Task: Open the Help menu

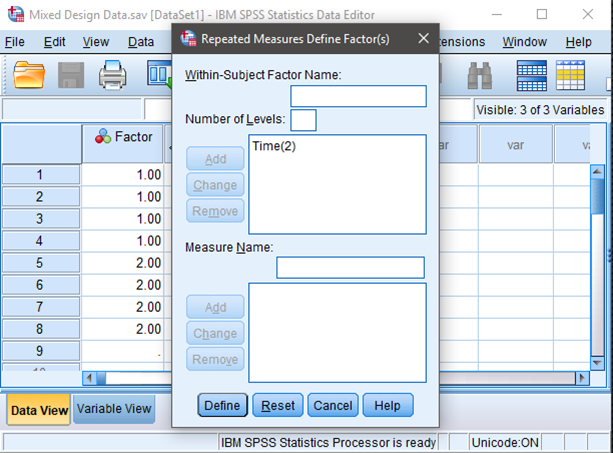Action: click(578, 42)
